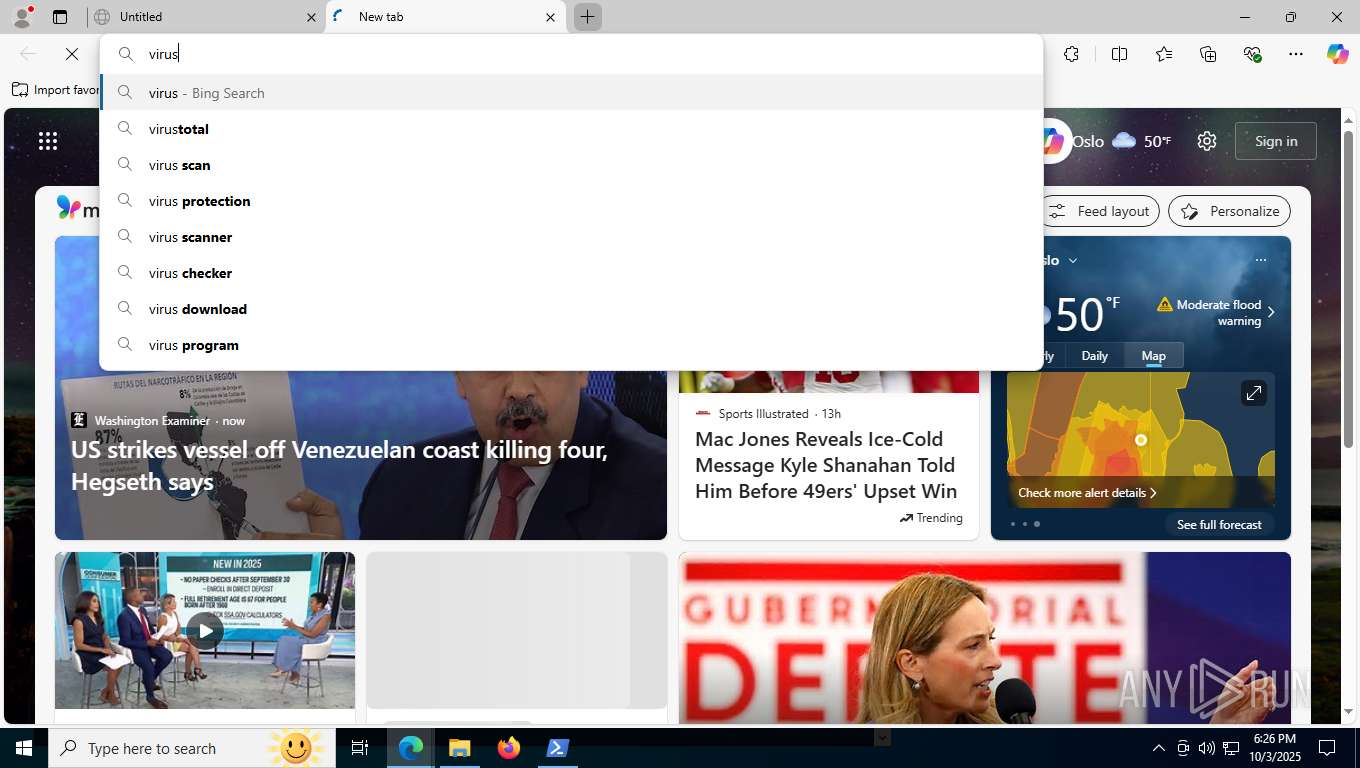Click the page vertical scrollbar
This screenshot has height=768, width=1360.
click(1348, 290)
